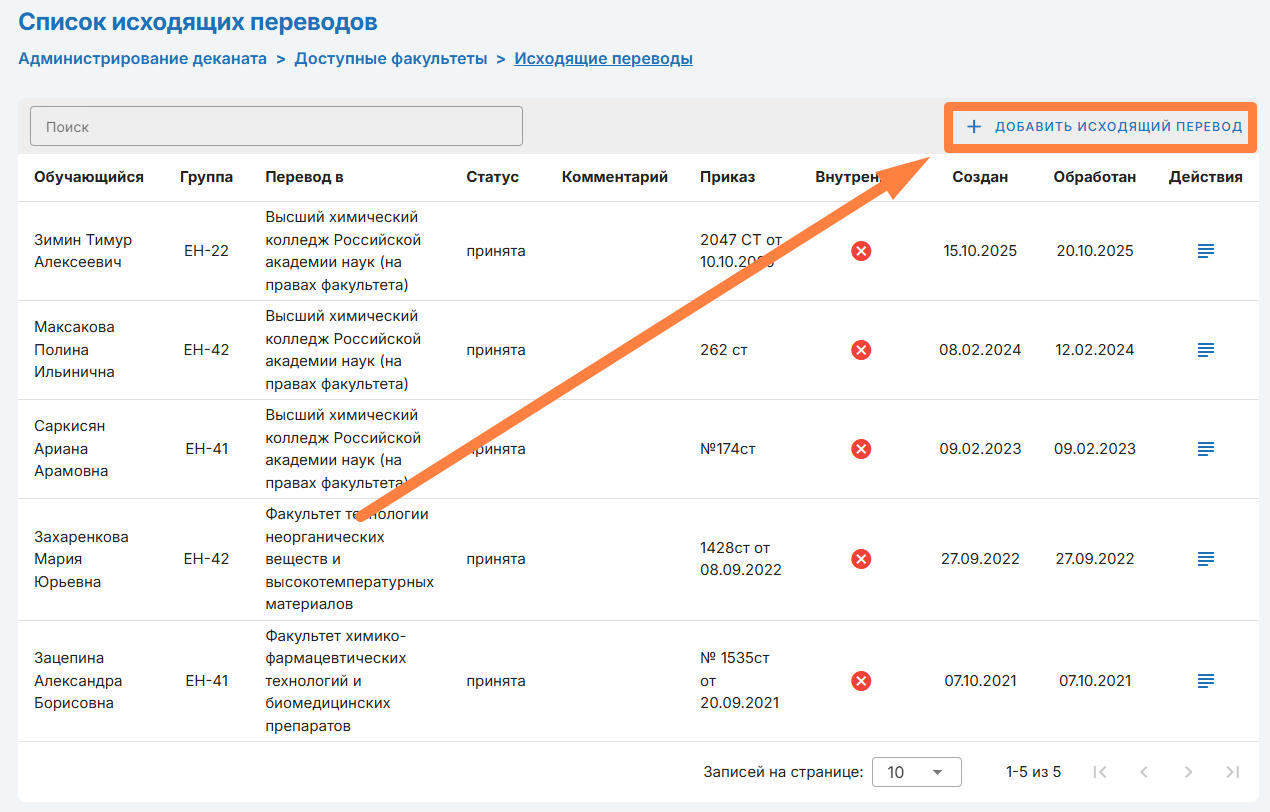This screenshot has width=1270, height=812.
Task: Click Добавить исходящий перевод button
Action: 1103,127
